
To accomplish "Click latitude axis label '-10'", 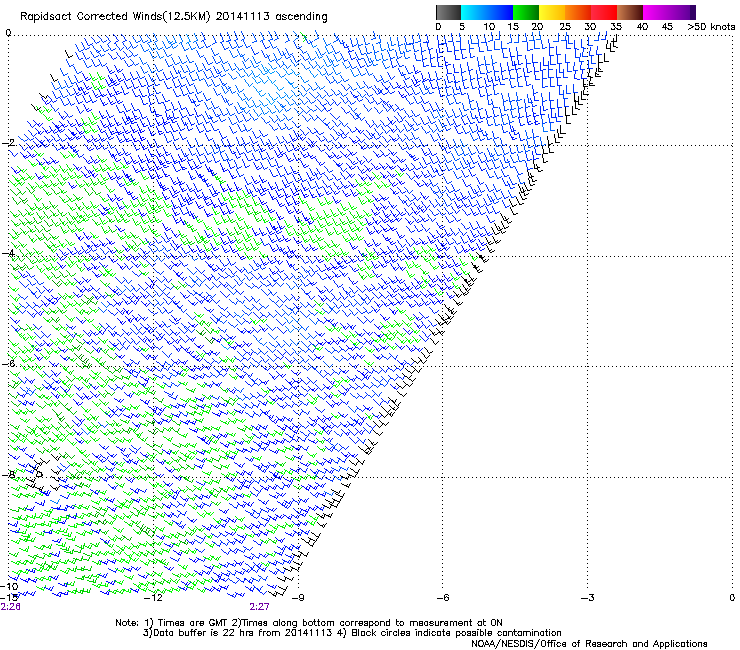I will click(x=9, y=586).
